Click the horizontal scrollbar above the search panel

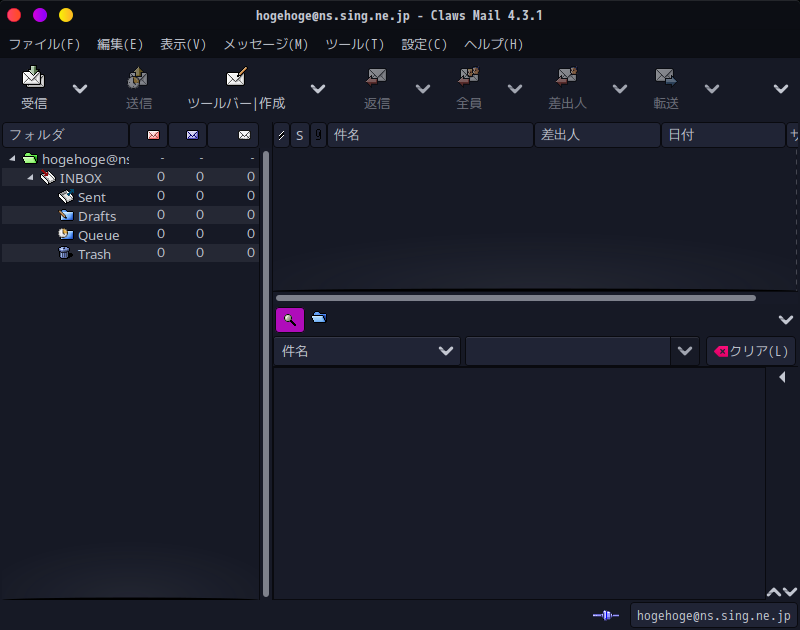pyautogui.click(x=515, y=297)
